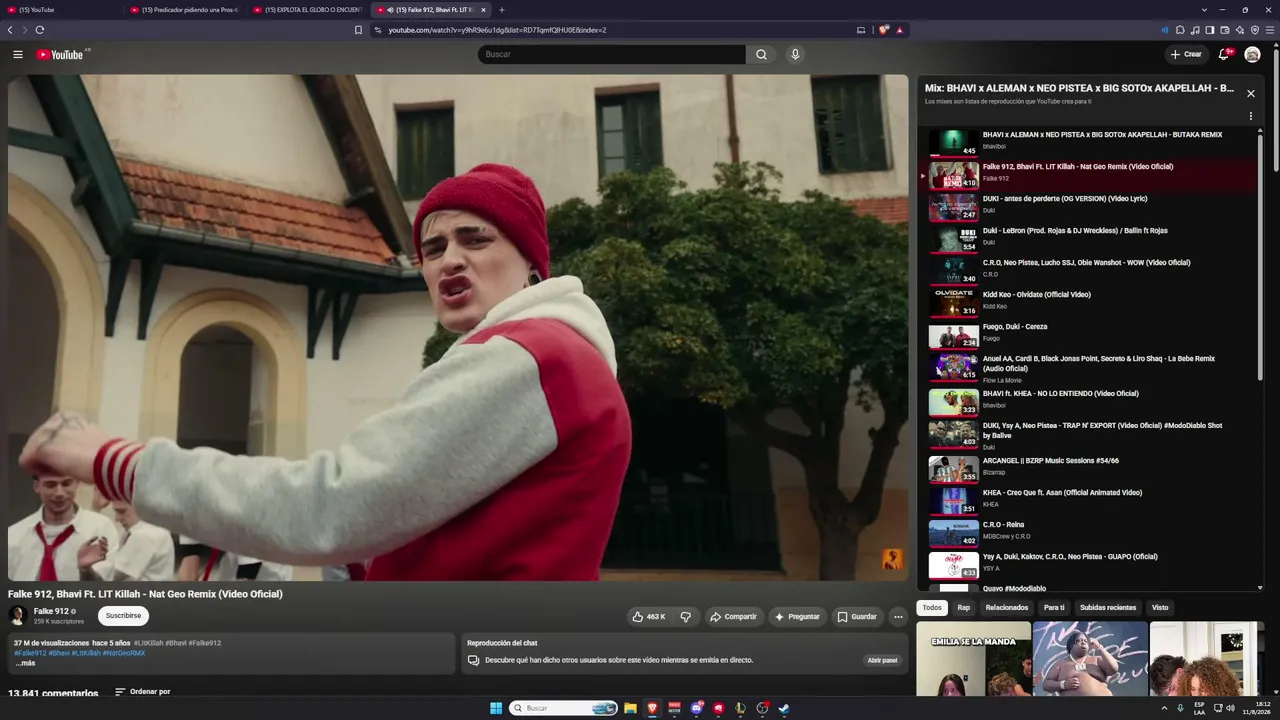The height and width of the screenshot is (720, 1280).
Task: Click the #NatGeoRMX hashtag link
Action: (x=124, y=653)
